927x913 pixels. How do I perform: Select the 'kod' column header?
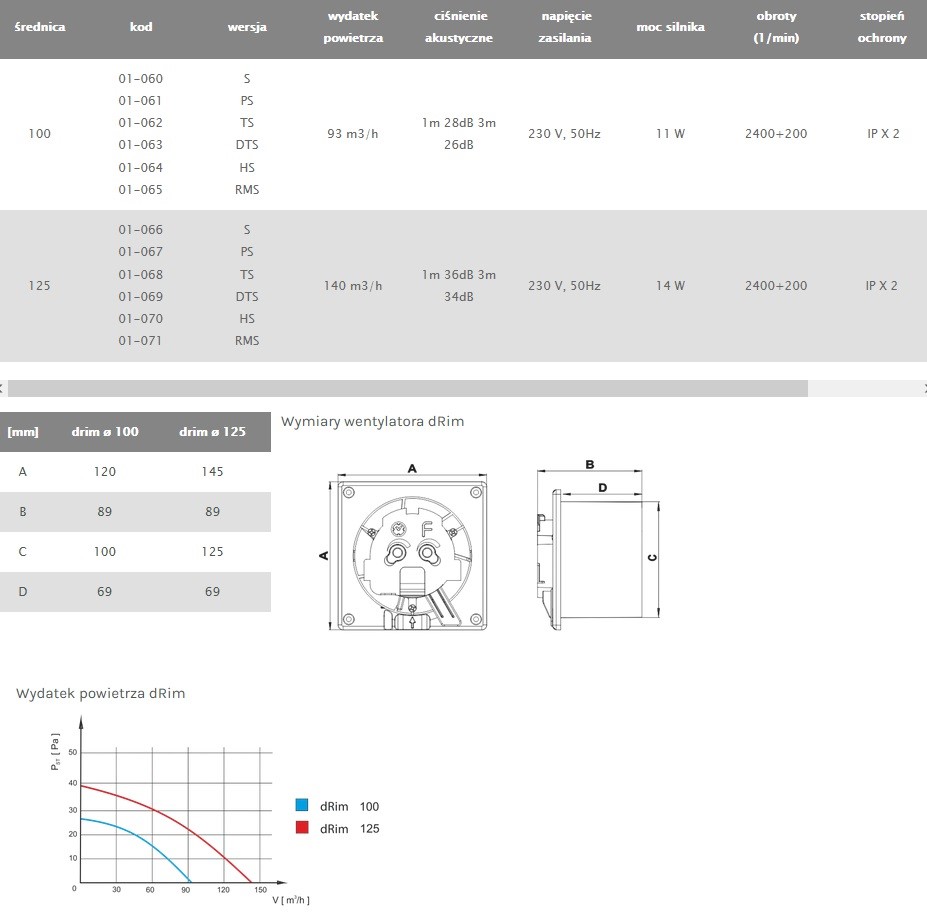(141, 27)
